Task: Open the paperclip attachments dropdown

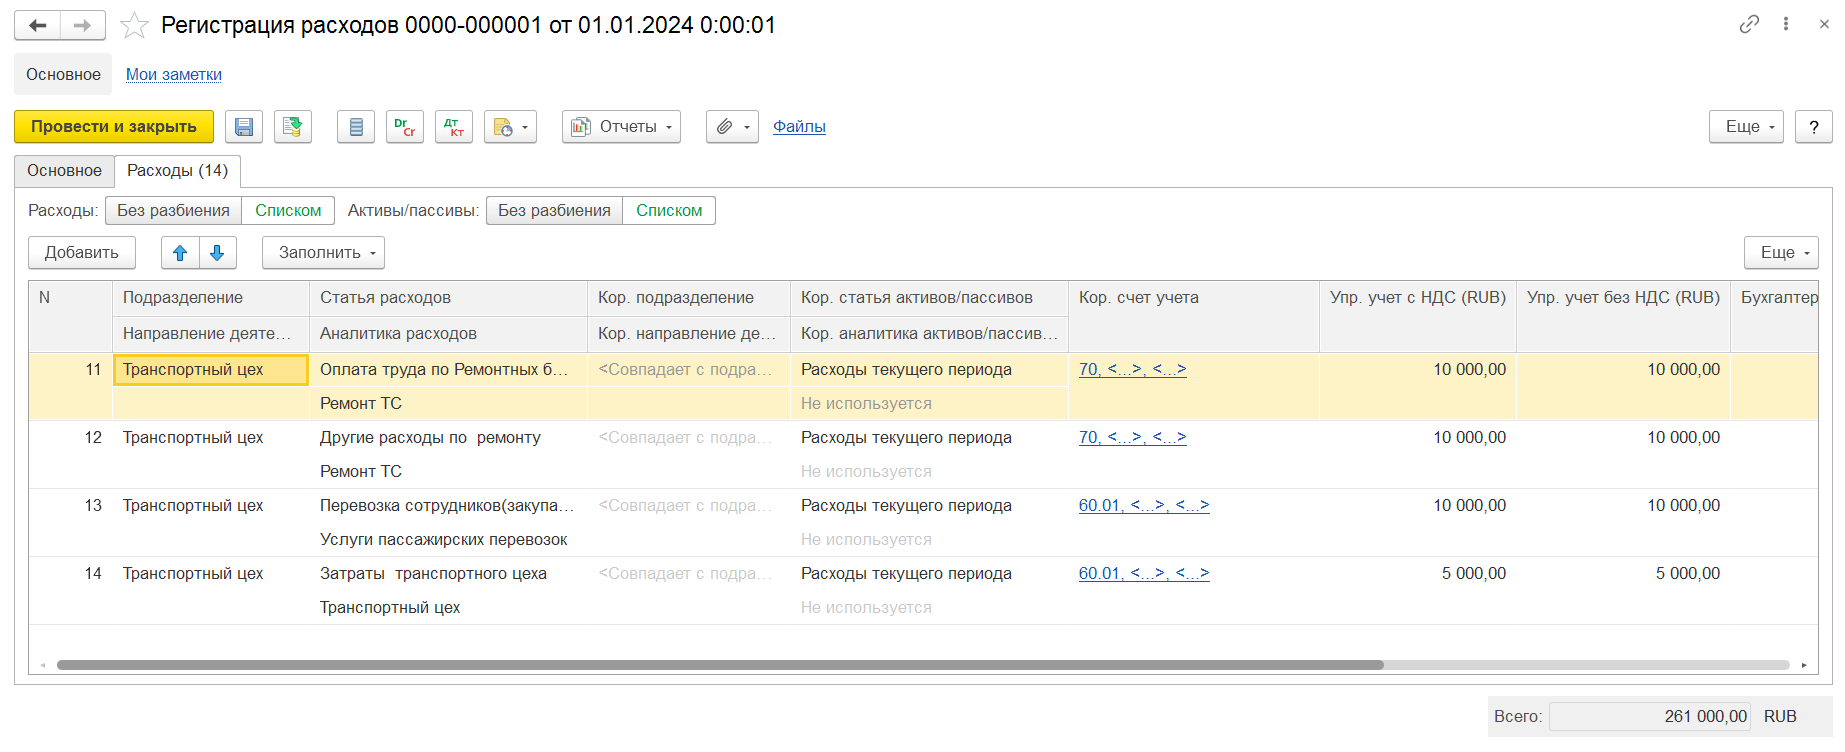Action: [732, 127]
